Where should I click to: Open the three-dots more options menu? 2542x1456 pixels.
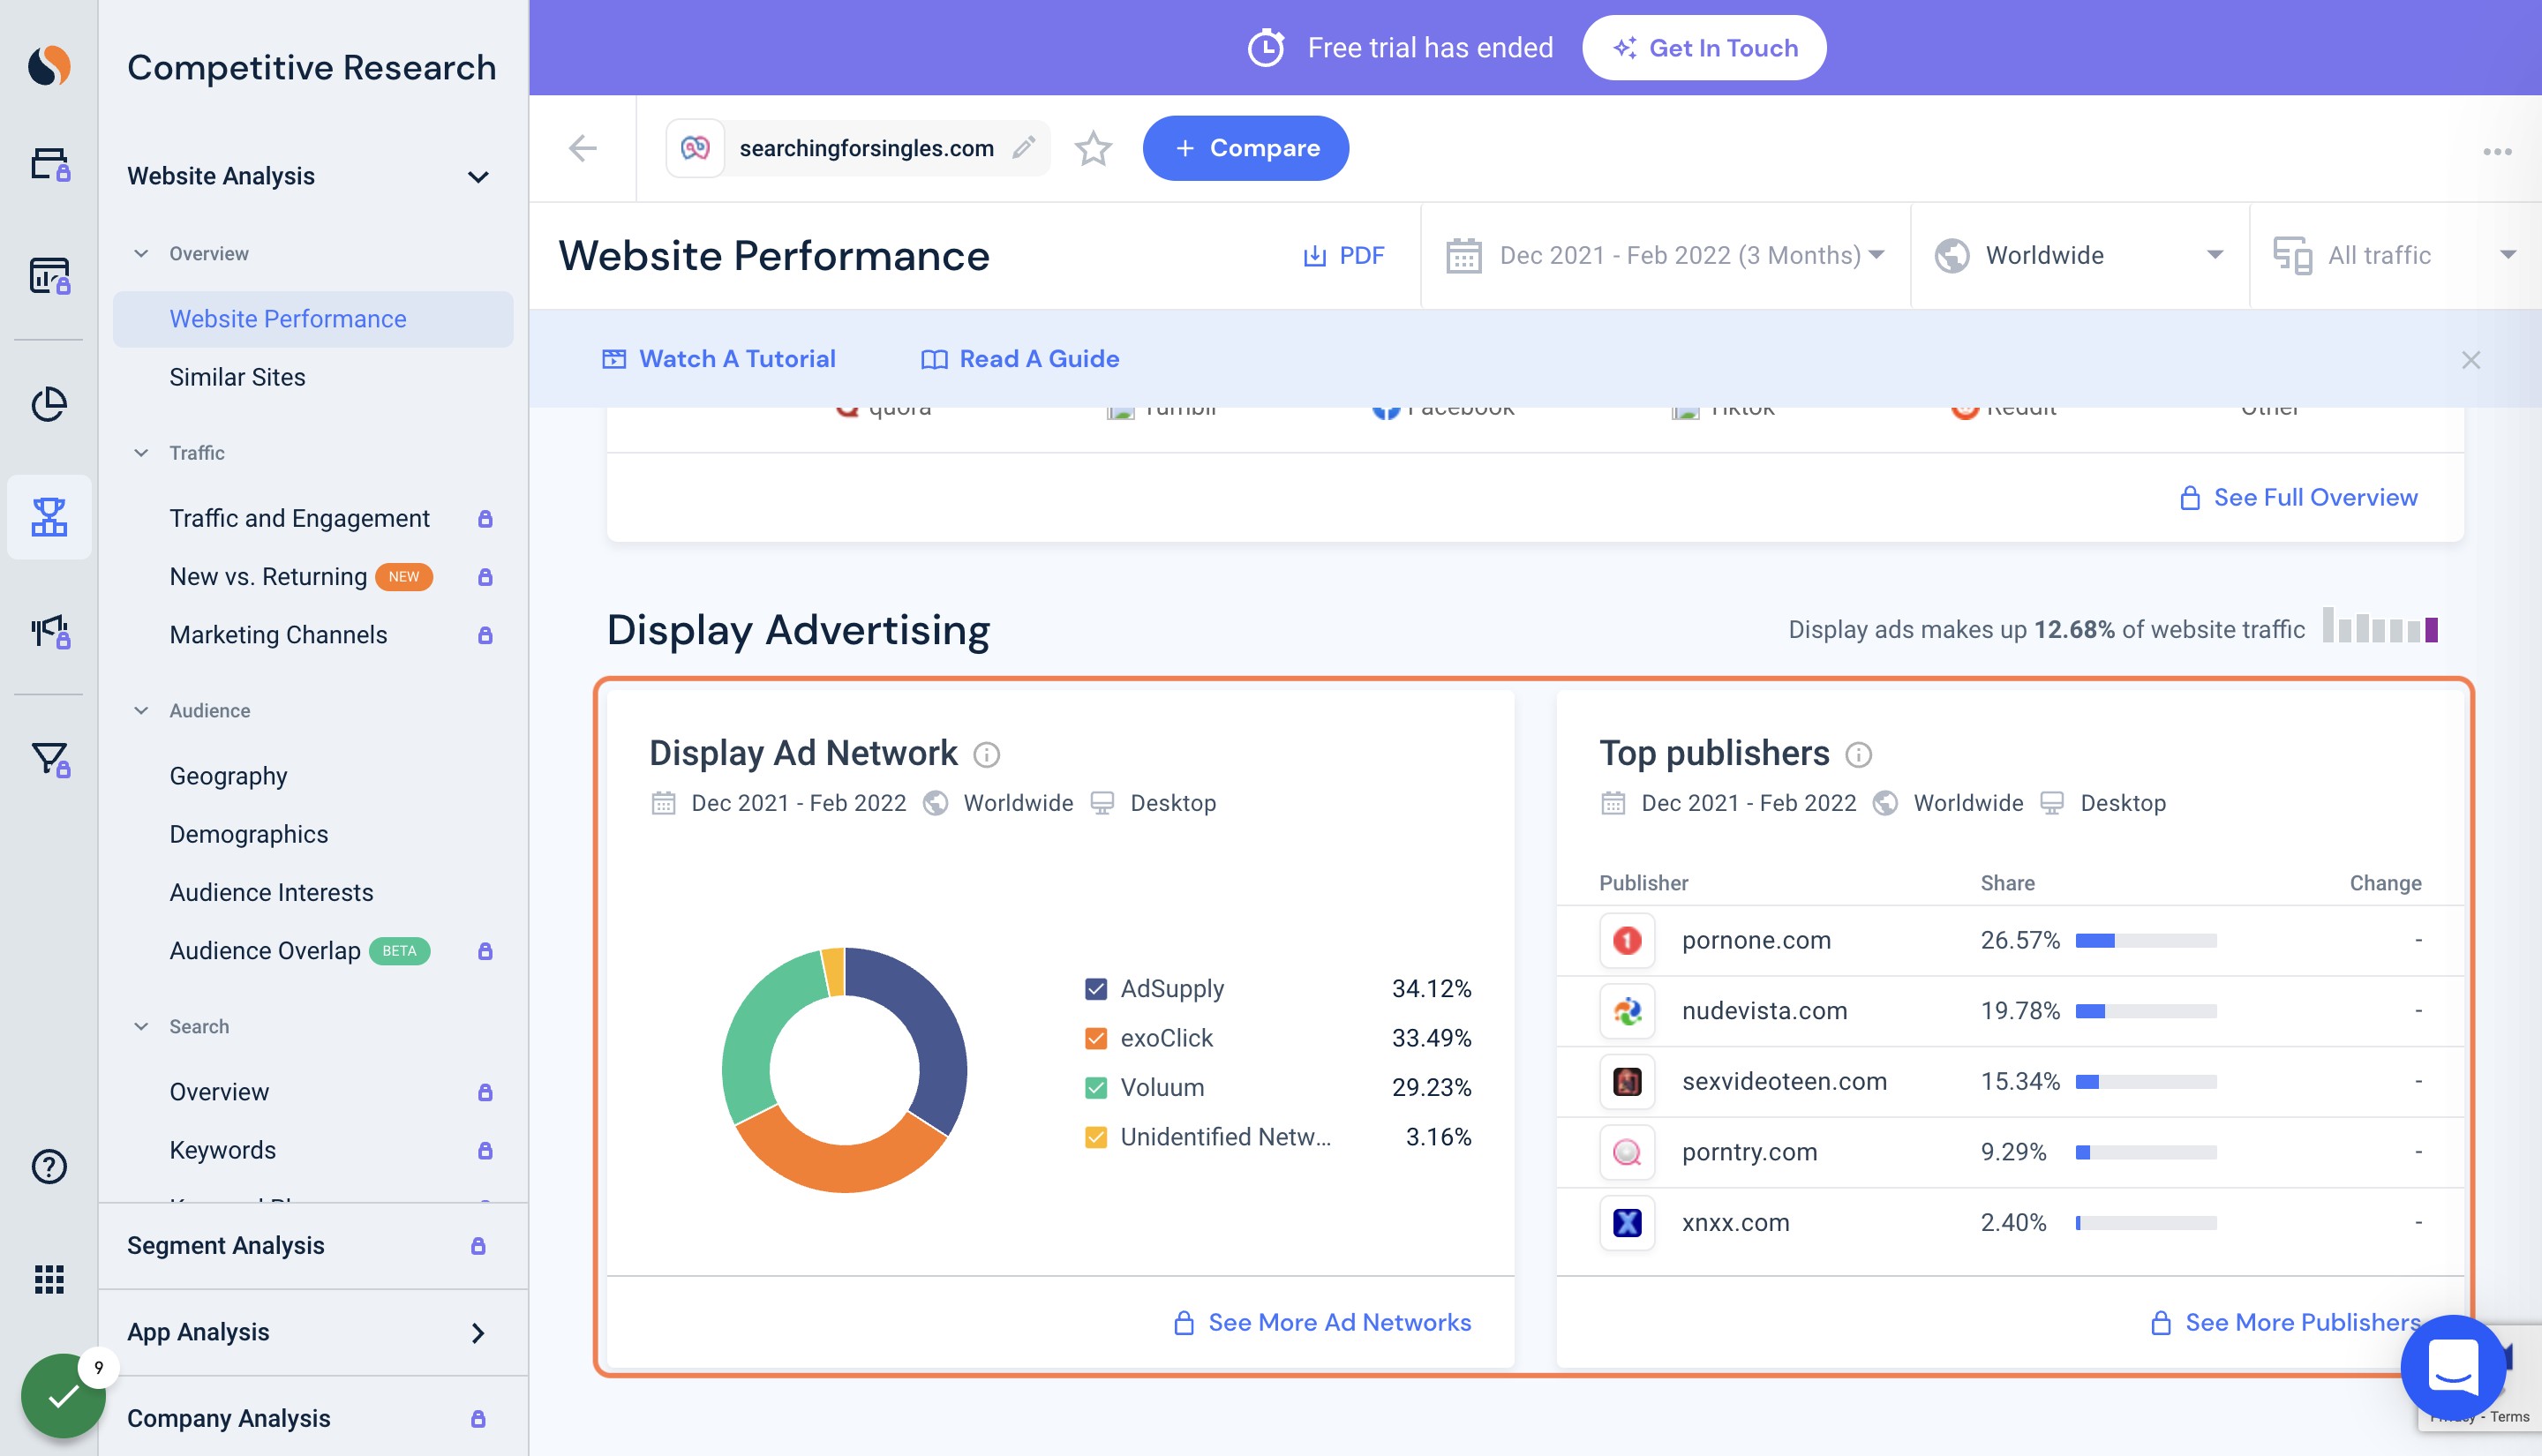coord(2497,152)
